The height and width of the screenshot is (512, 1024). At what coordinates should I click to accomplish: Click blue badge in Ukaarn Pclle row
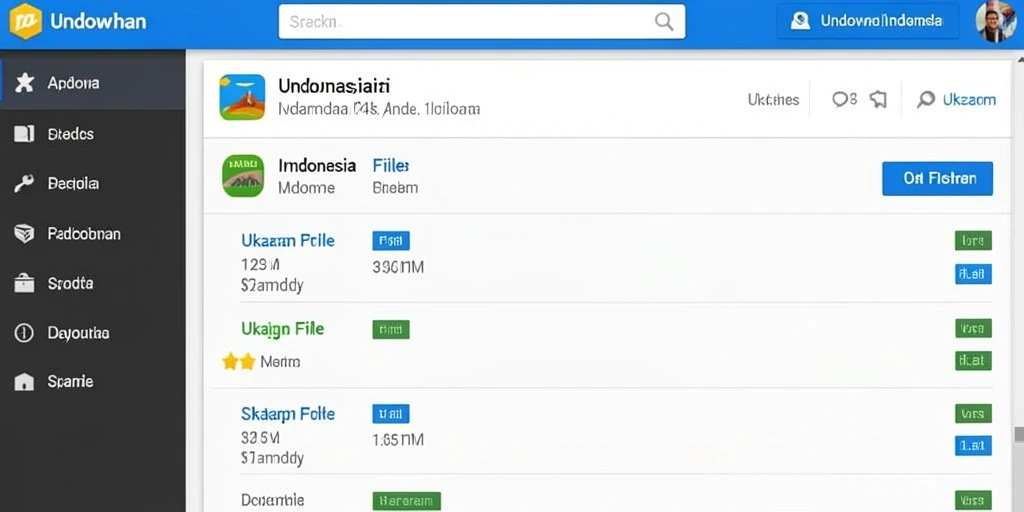click(973, 274)
